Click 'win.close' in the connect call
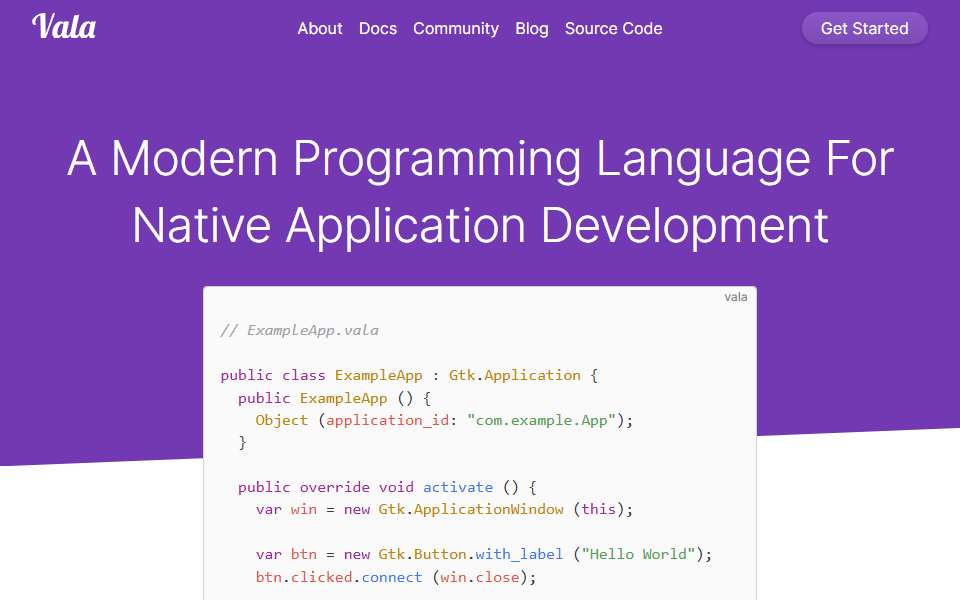Screen dimensions: 960x600 pos(480,577)
